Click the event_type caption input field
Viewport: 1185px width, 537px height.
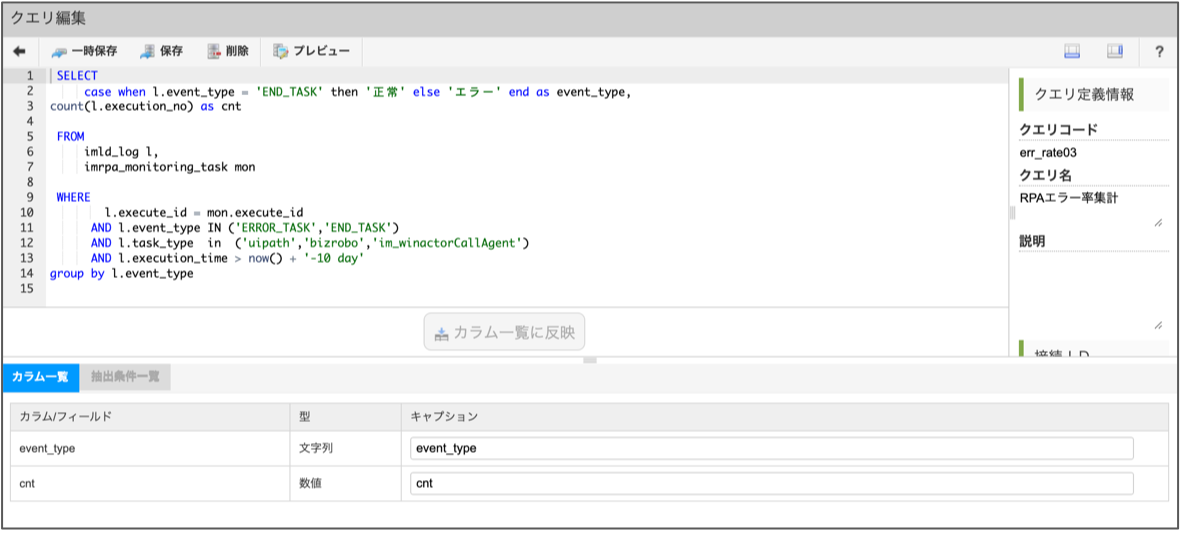(771, 448)
